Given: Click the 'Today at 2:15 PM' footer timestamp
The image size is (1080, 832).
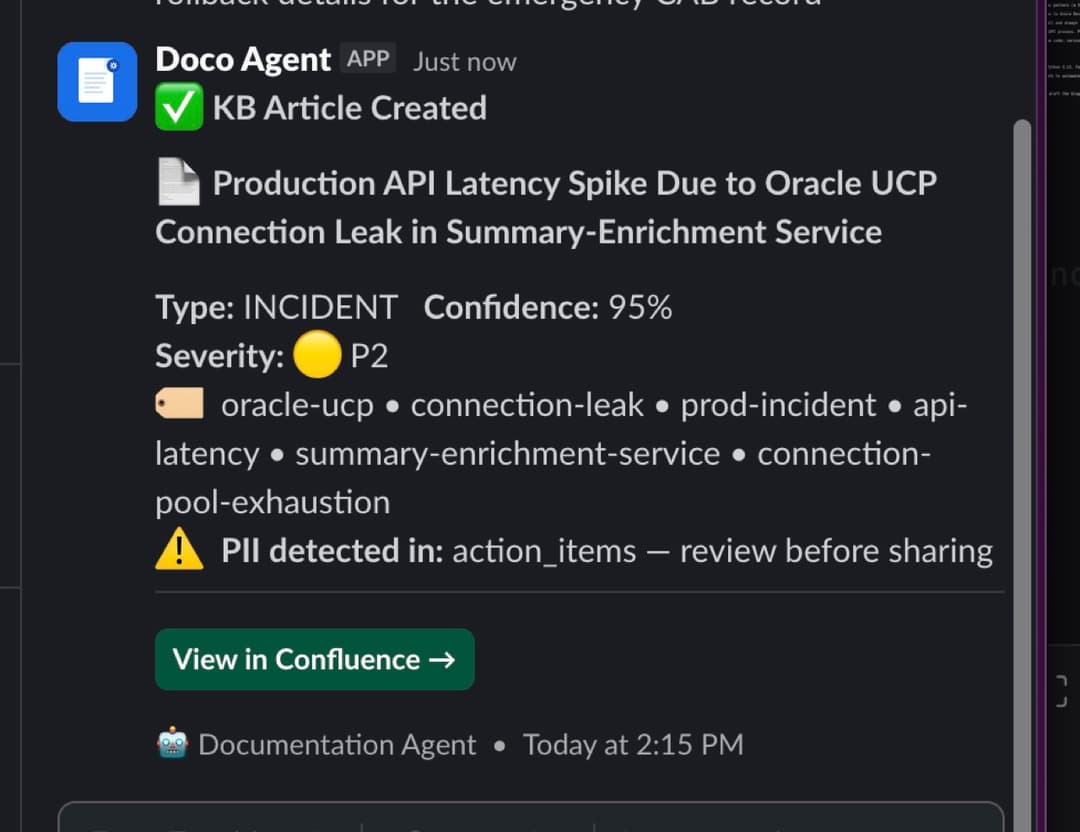Looking at the screenshot, I should (x=633, y=745).
